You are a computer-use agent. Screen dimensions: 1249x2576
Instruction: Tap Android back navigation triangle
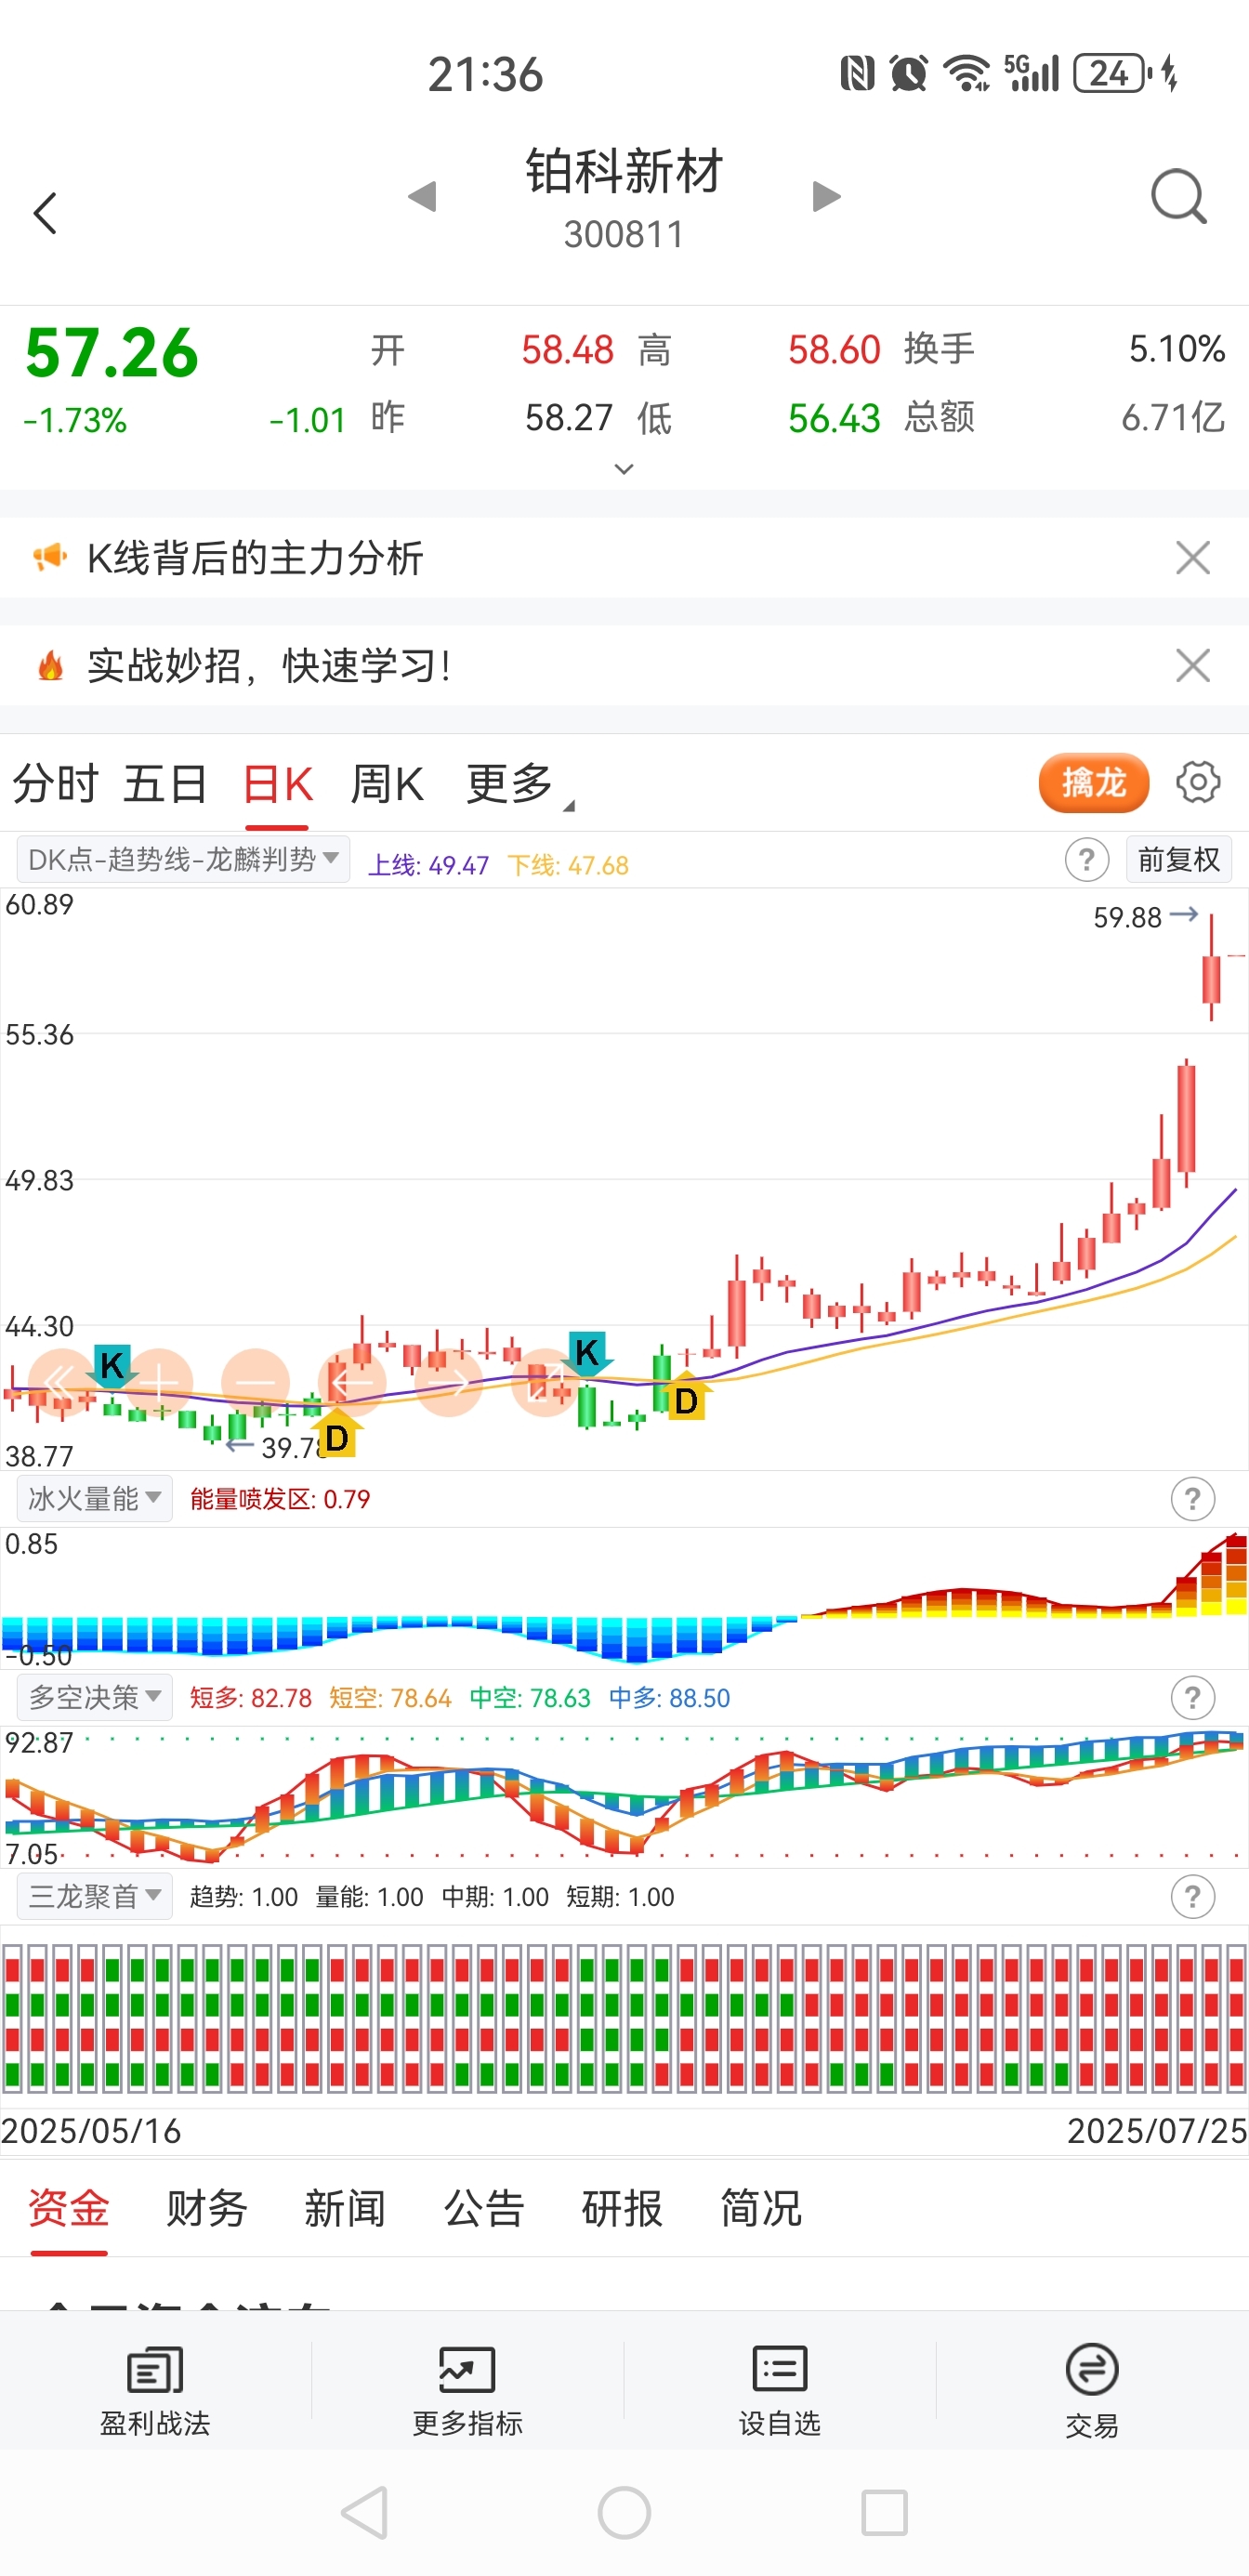click(x=365, y=2512)
